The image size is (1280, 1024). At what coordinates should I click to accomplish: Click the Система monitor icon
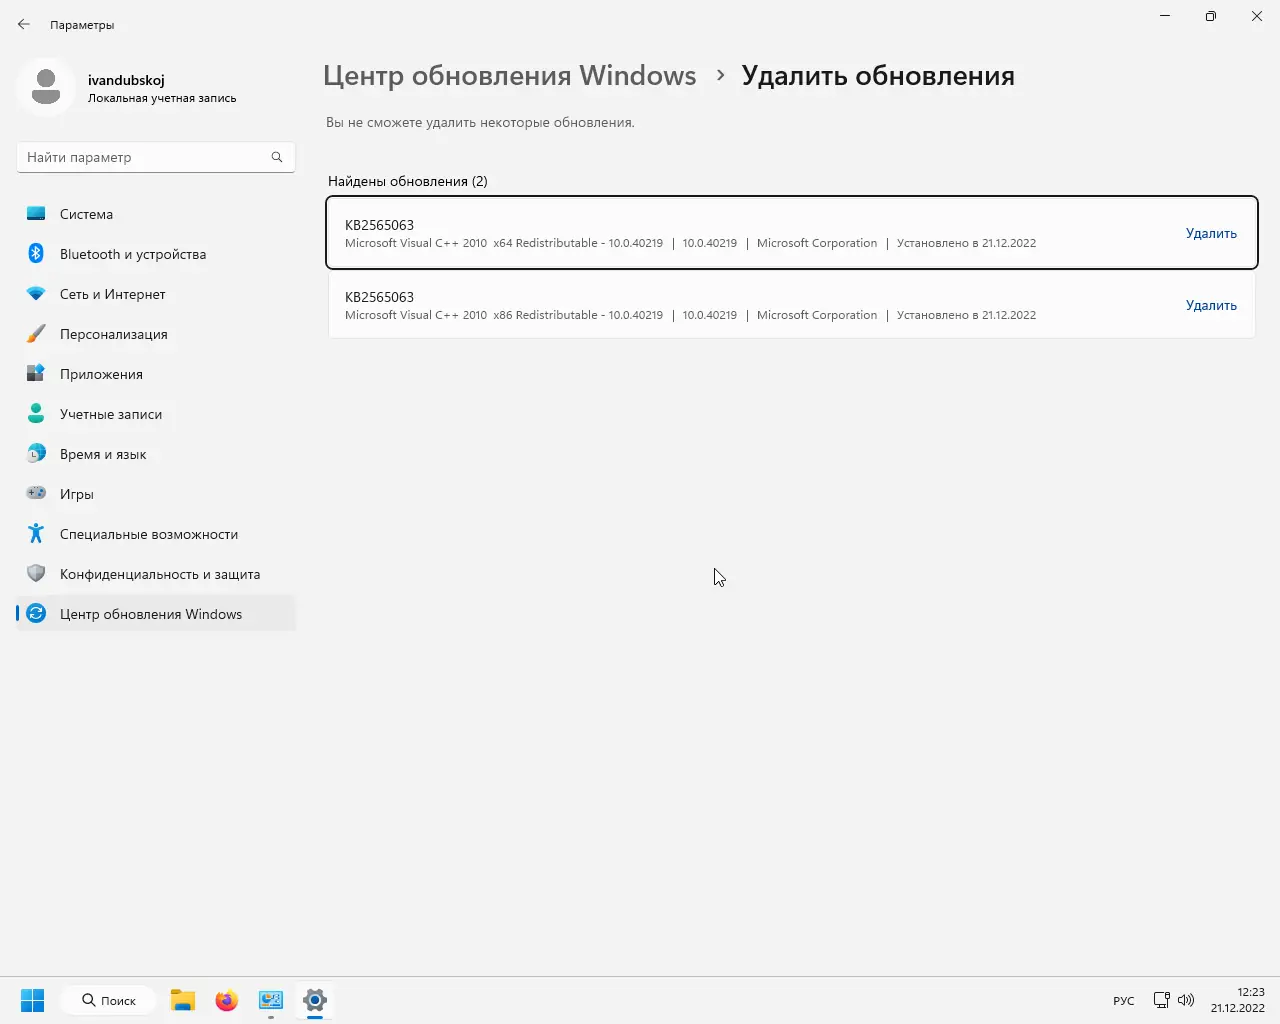point(36,214)
